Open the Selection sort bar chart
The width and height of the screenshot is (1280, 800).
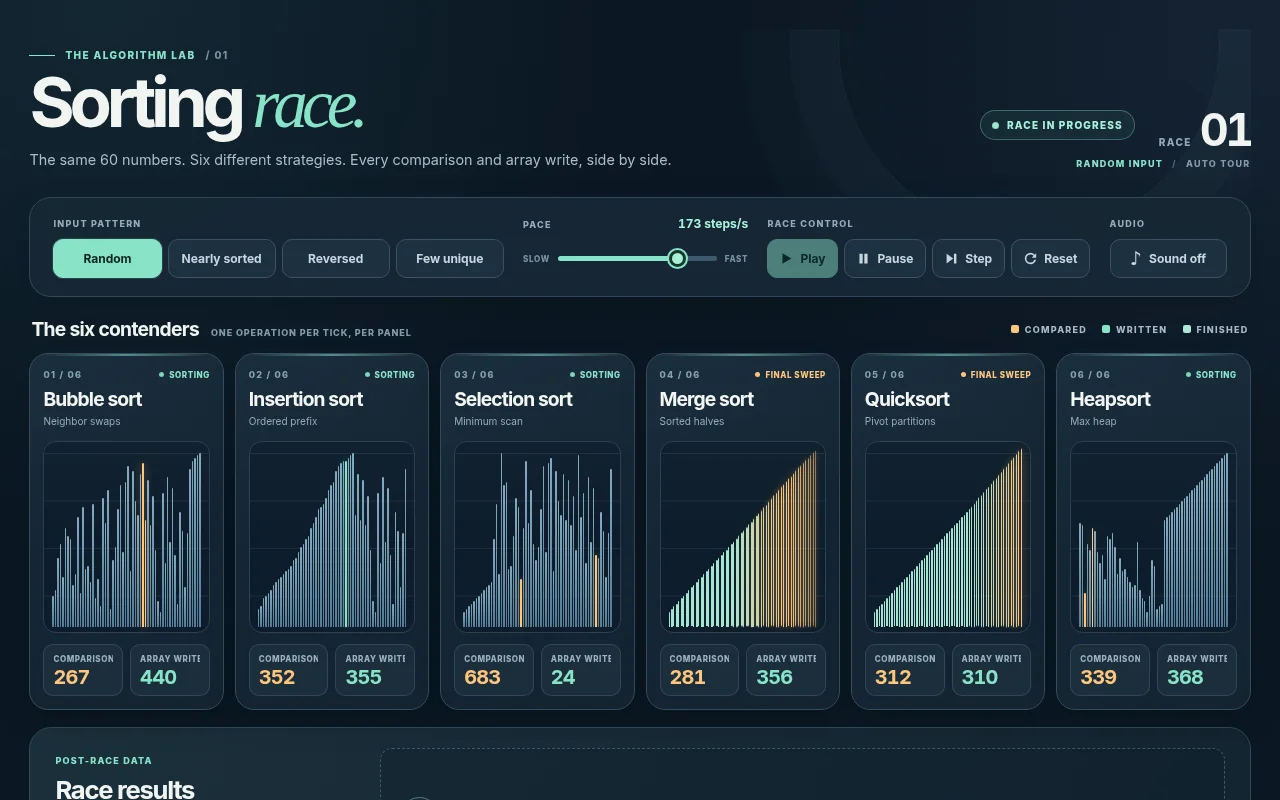[x=537, y=537]
